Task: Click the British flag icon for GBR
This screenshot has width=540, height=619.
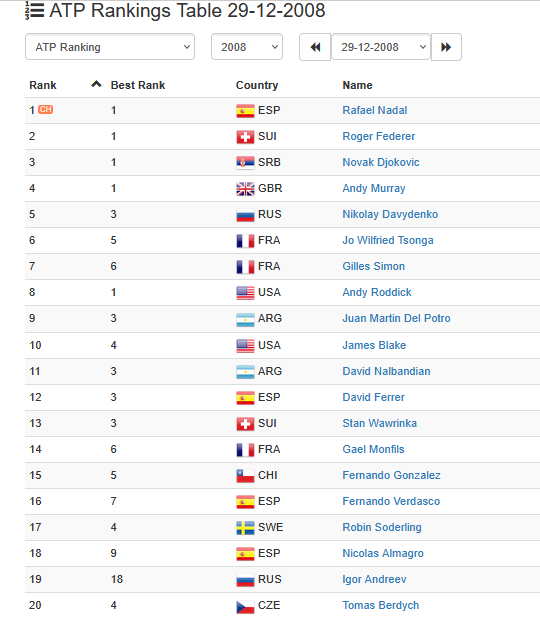Action: pyautogui.click(x=245, y=189)
